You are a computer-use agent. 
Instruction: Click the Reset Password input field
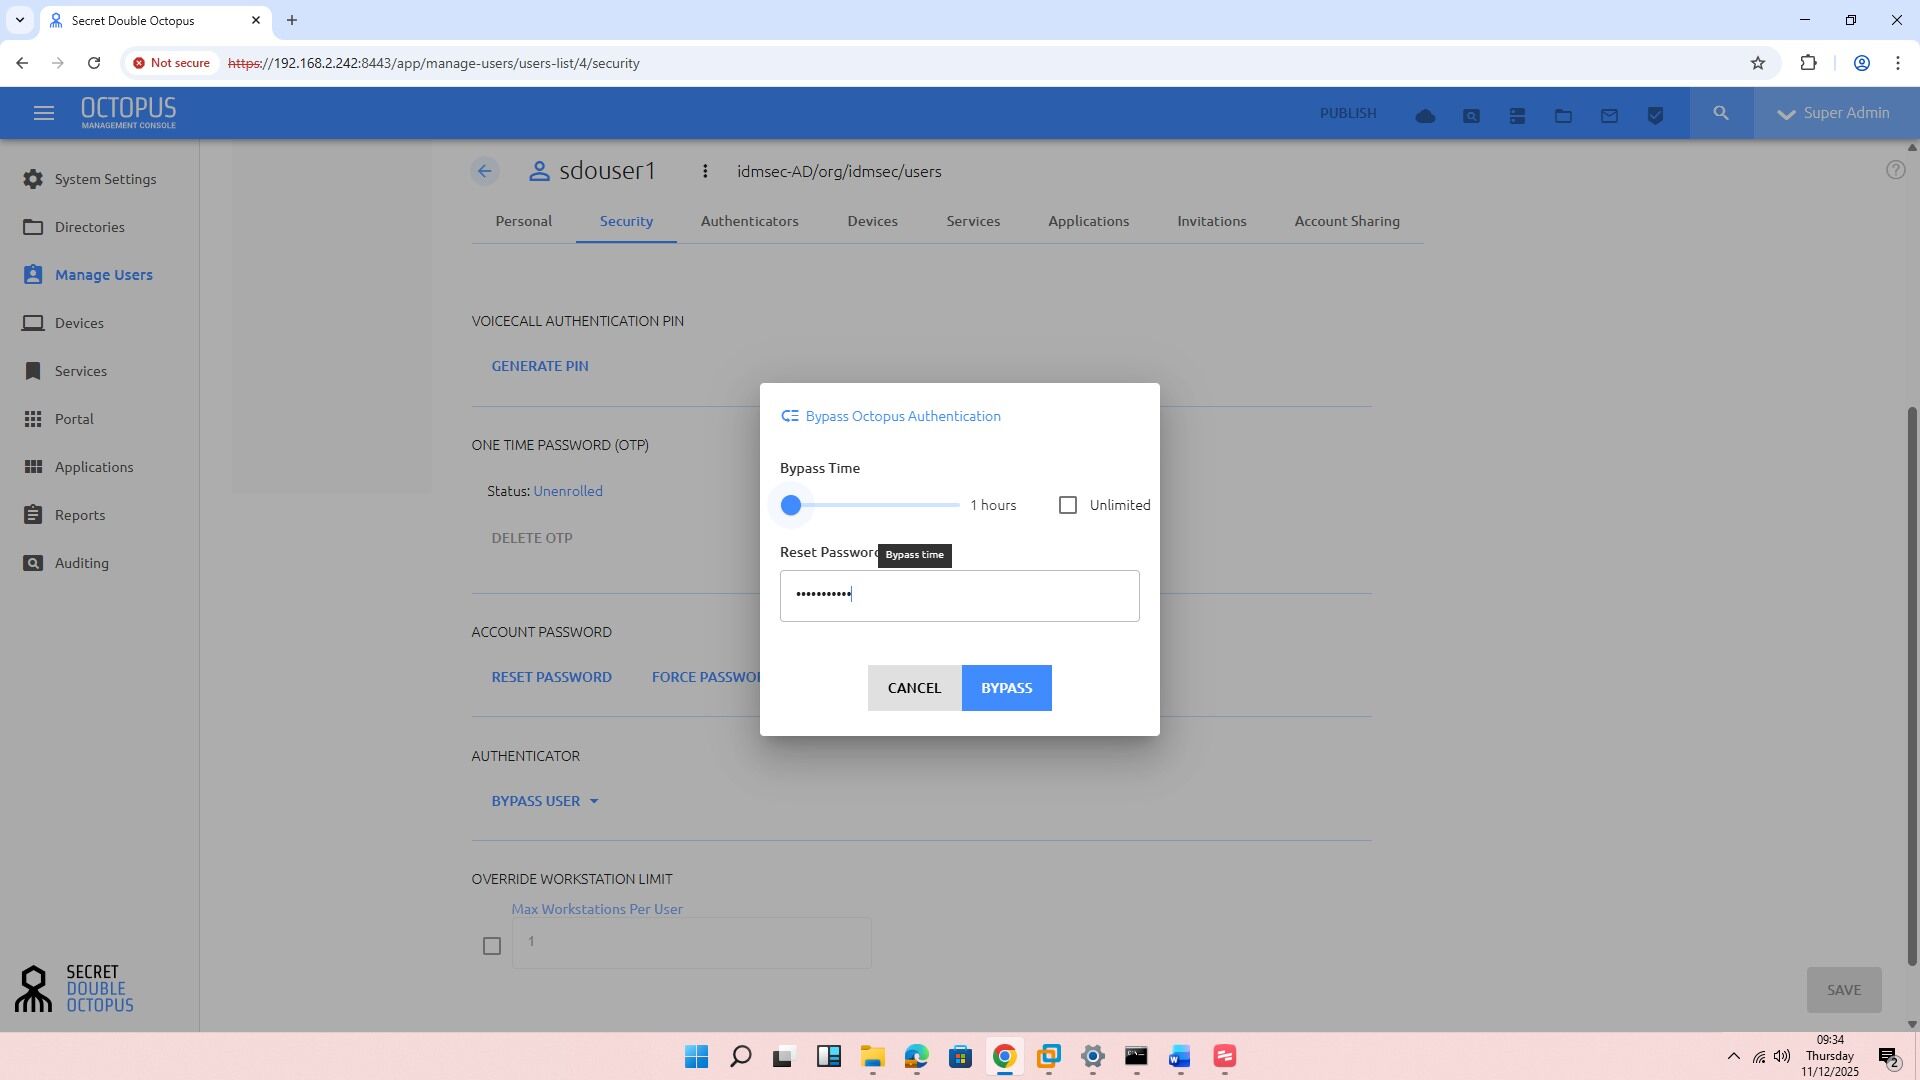pos(959,596)
